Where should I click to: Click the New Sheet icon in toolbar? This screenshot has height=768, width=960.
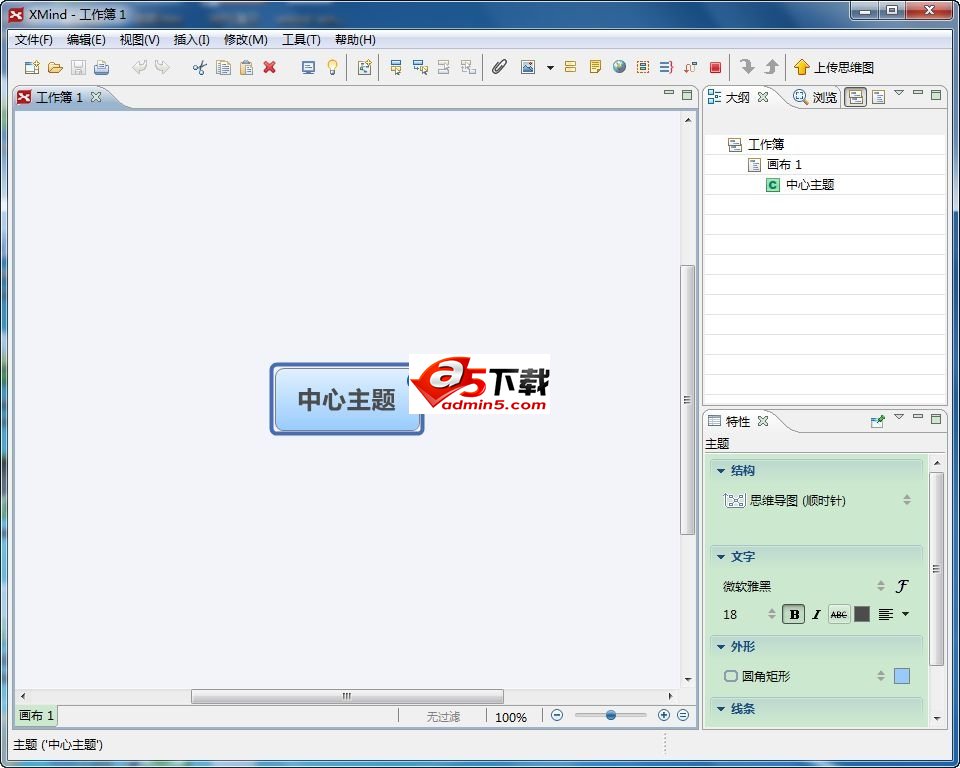click(x=365, y=67)
